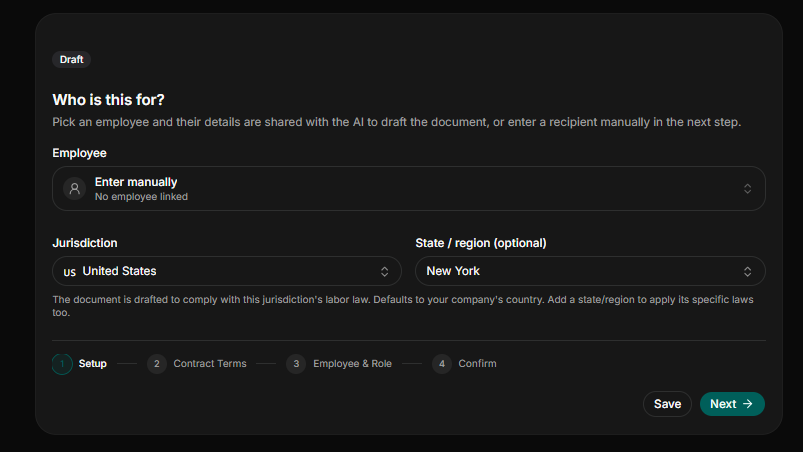
Task: Save the draft document
Action: 667,404
